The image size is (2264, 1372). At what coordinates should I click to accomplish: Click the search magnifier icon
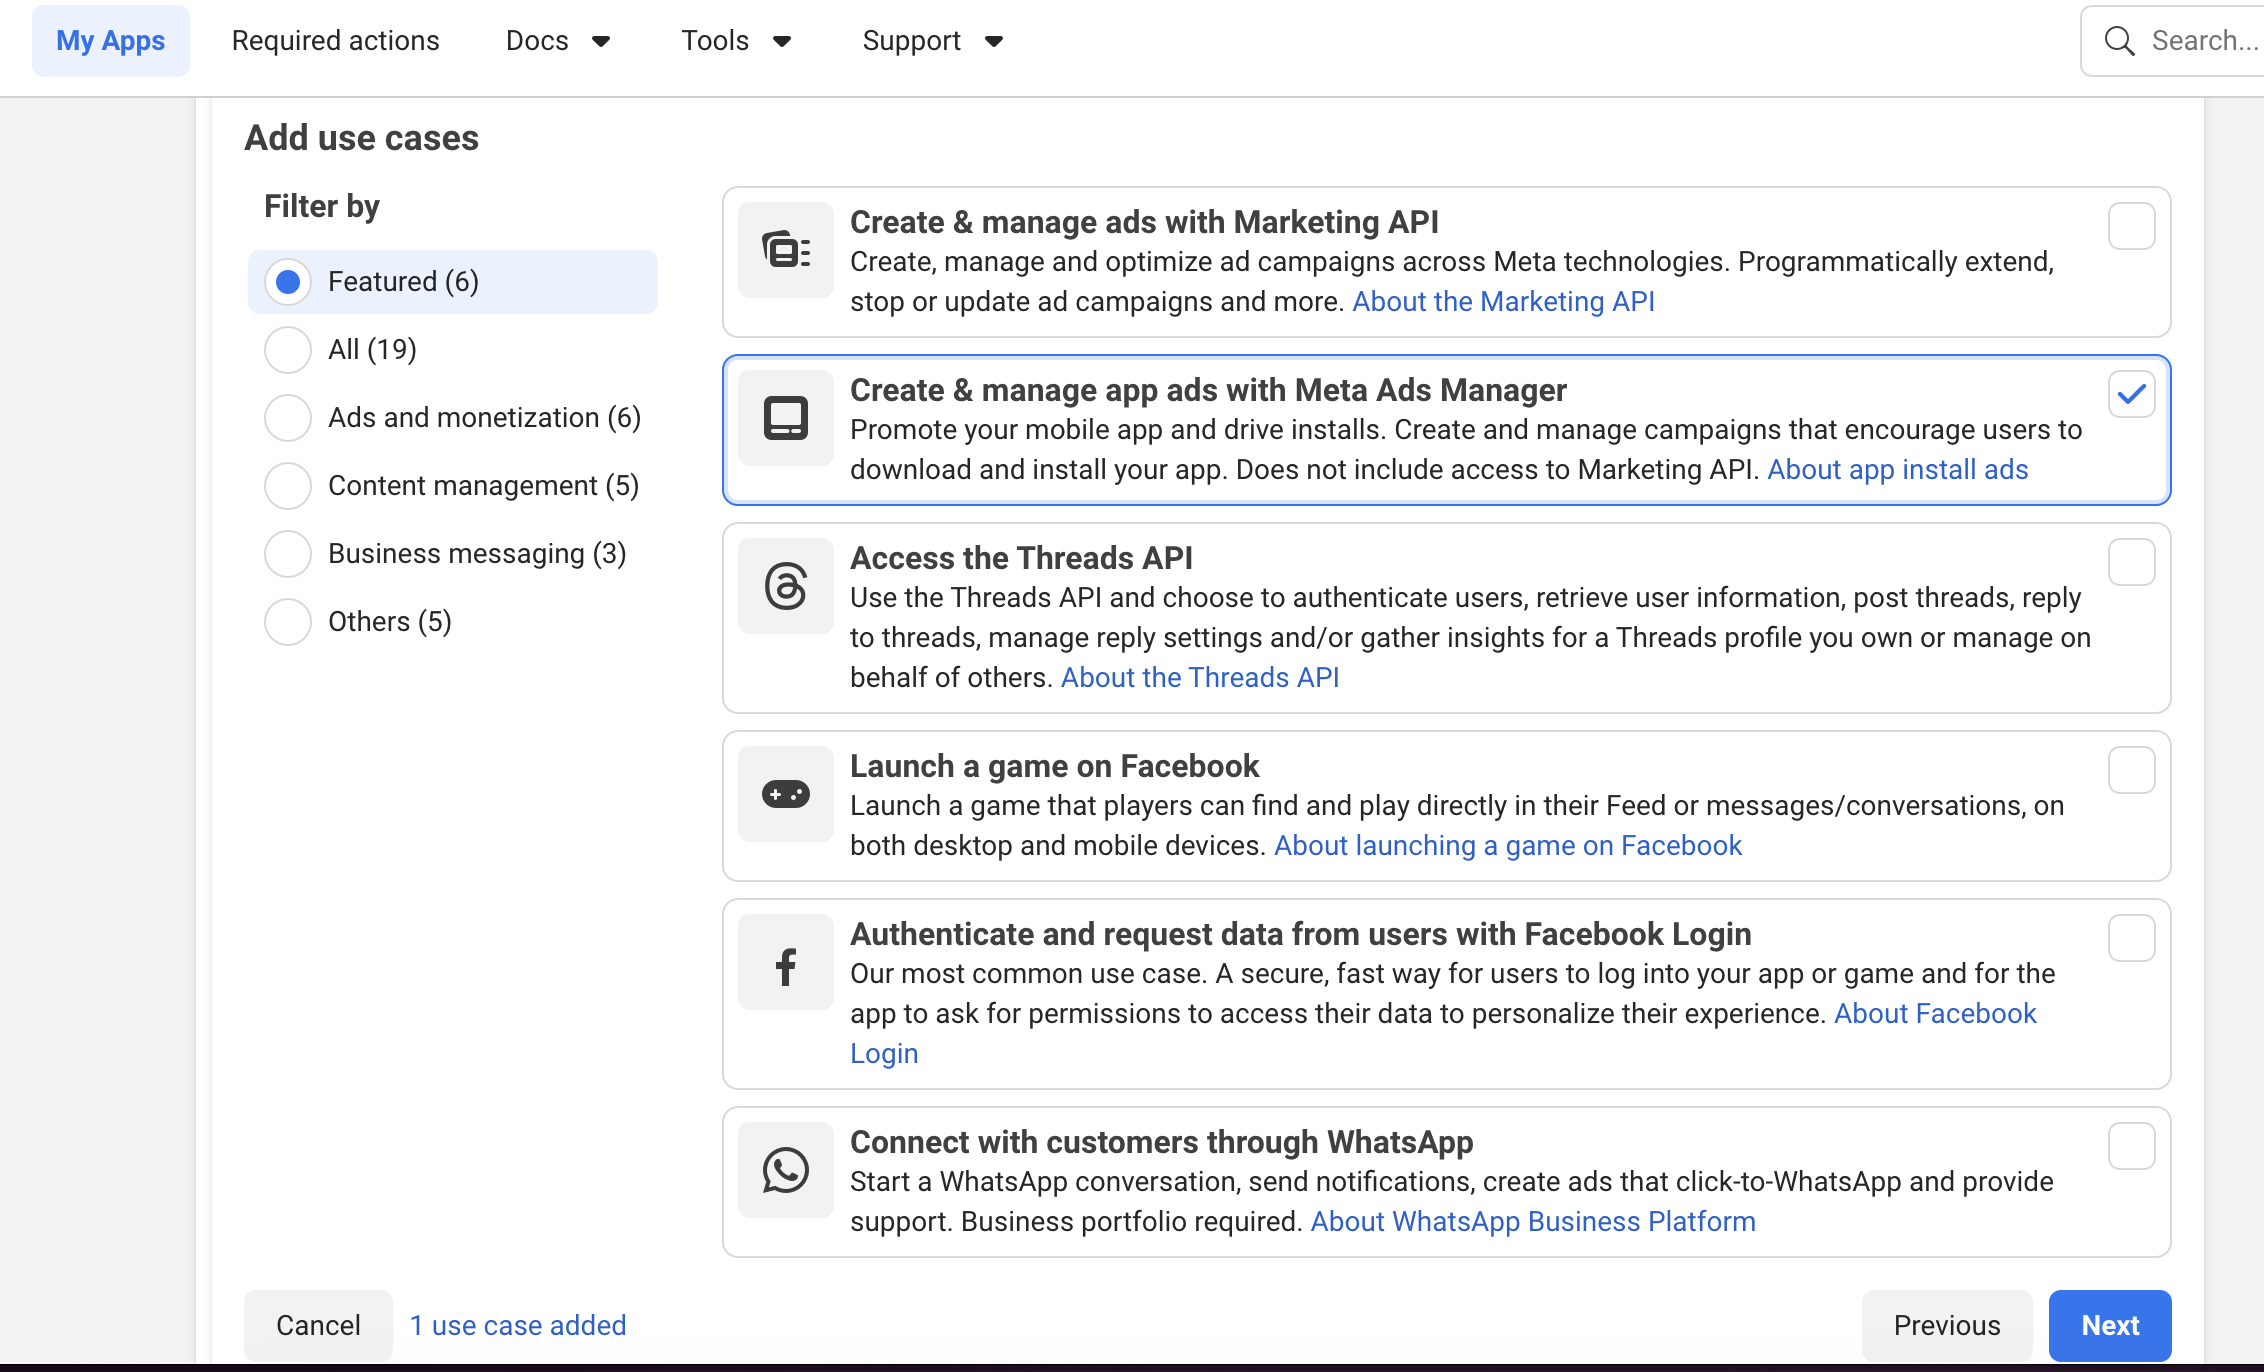coord(2119,41)
